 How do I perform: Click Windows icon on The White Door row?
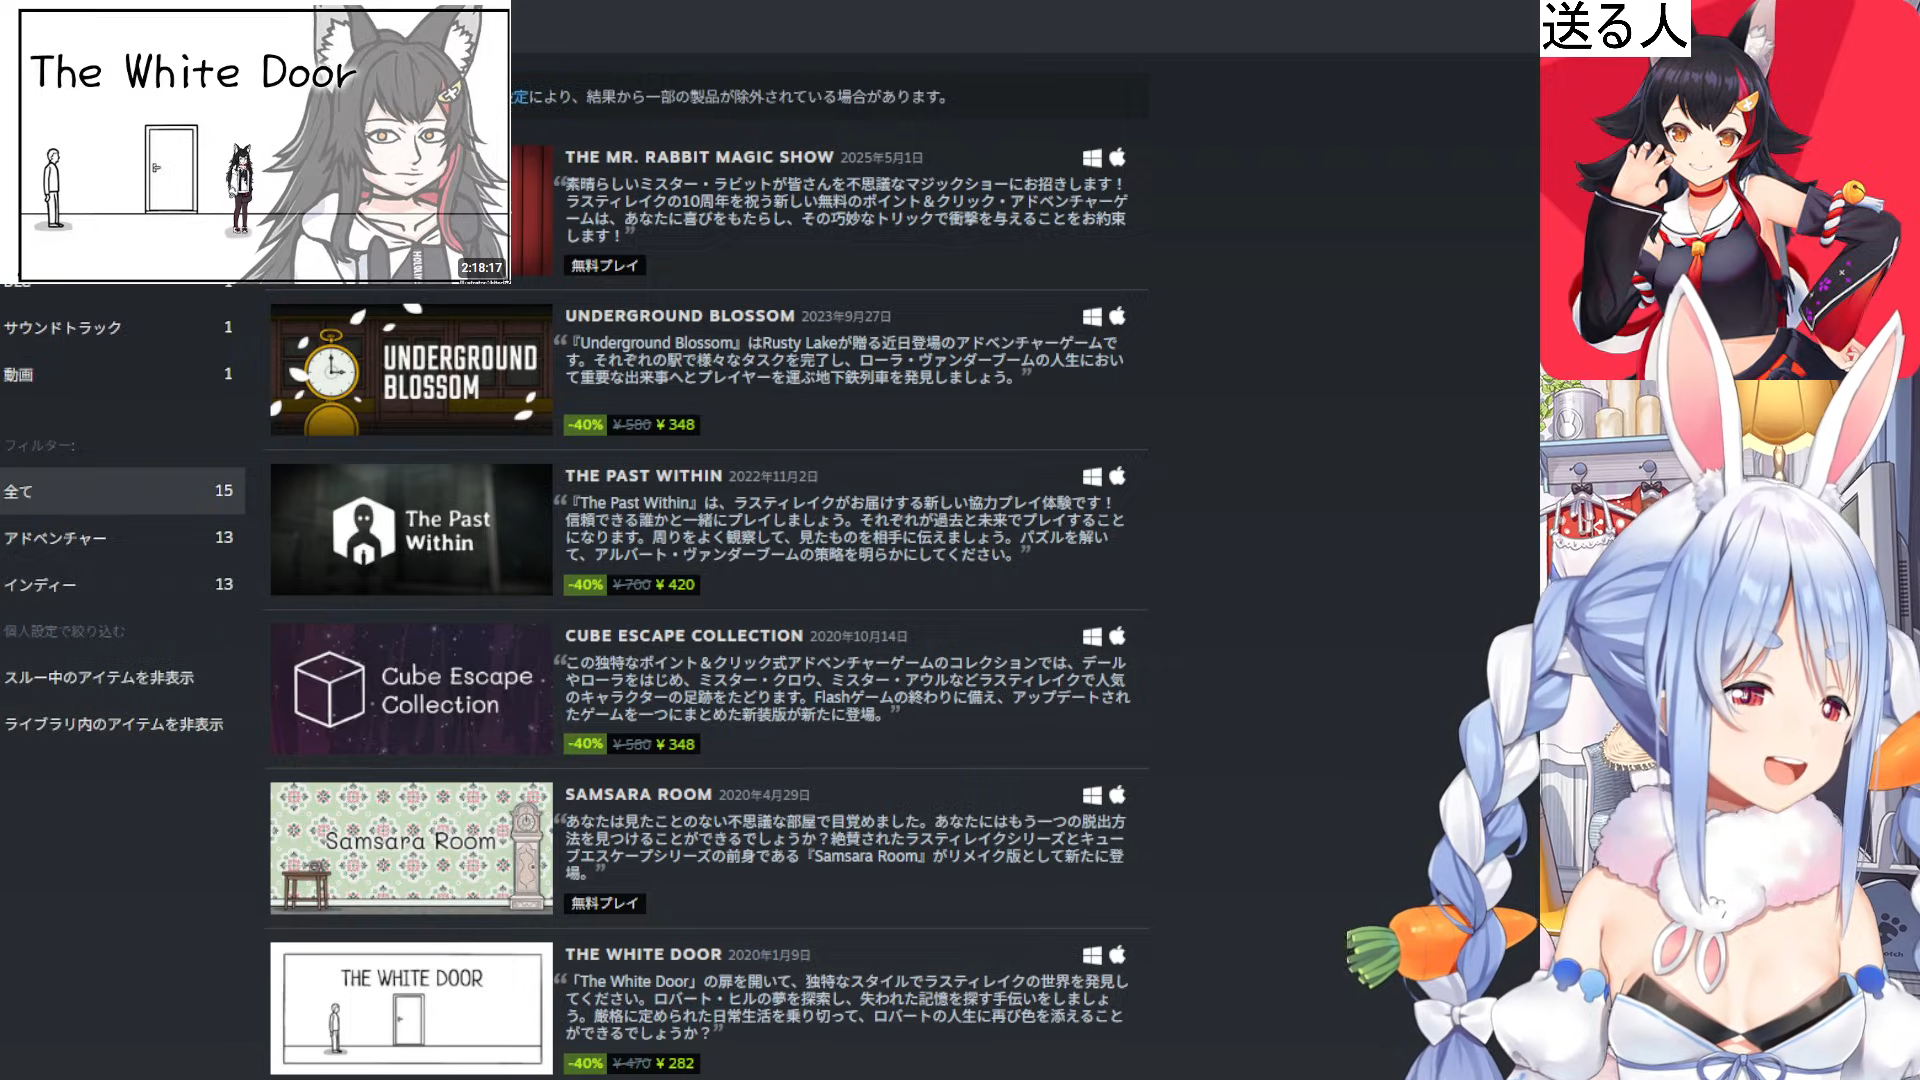1092,956
